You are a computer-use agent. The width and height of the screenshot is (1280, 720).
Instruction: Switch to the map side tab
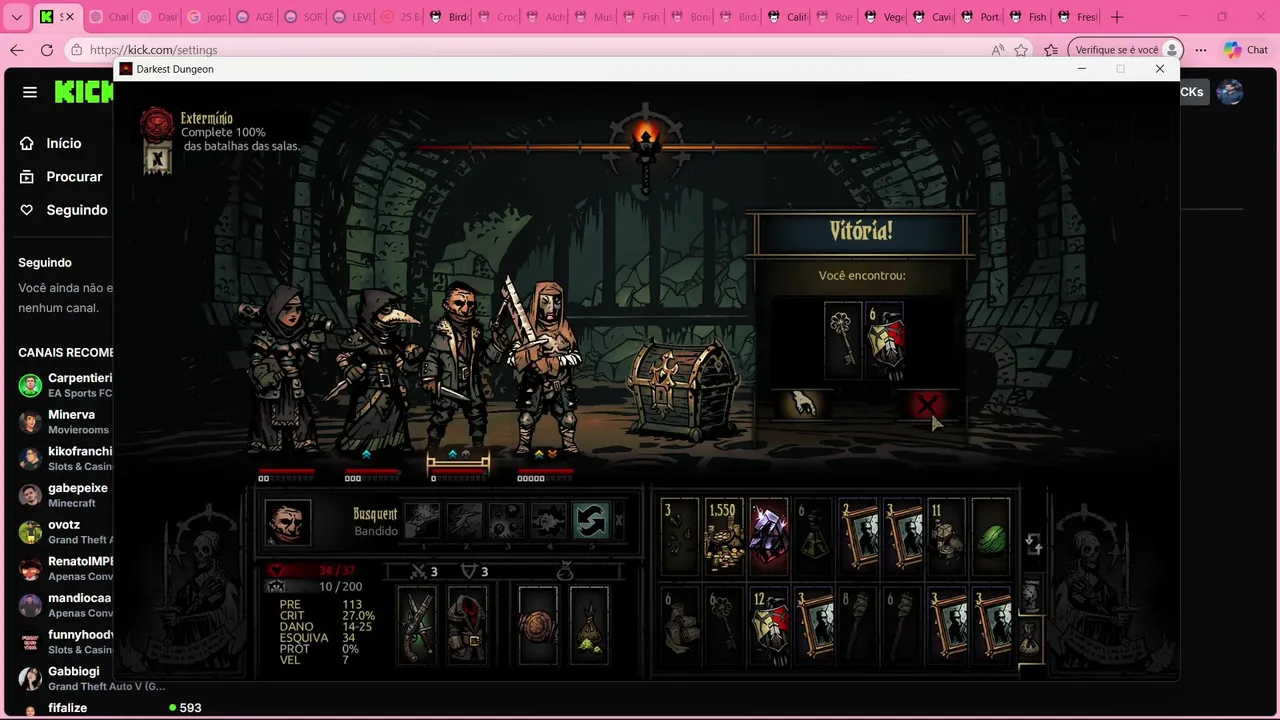(1031, 595)
